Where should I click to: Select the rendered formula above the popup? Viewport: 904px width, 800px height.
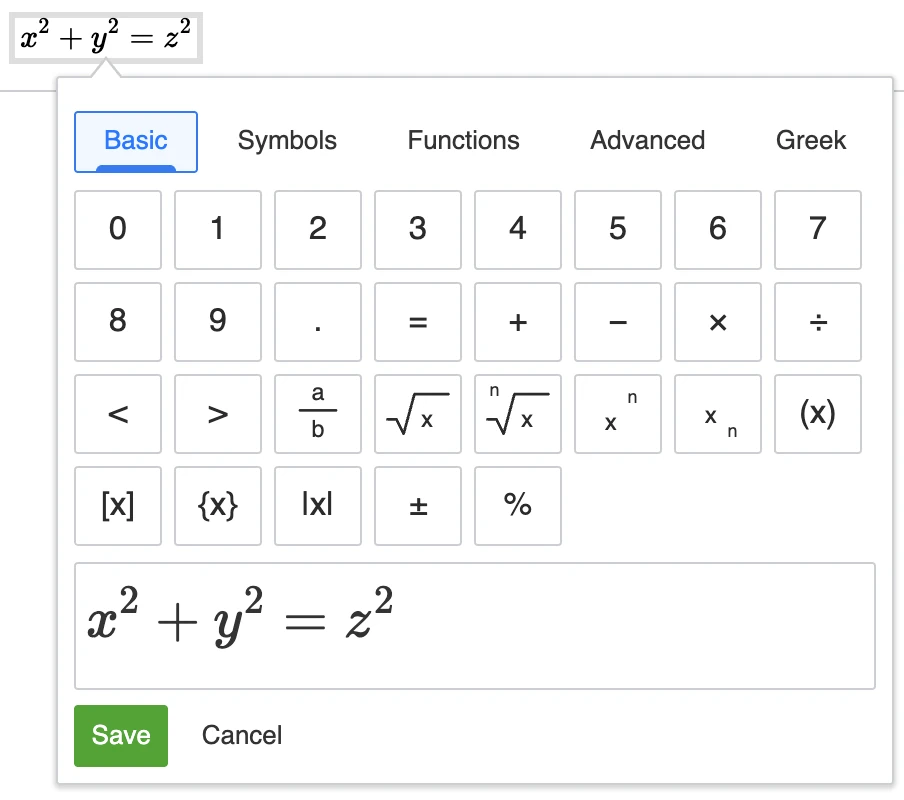pyautogui.click(x=106, y=37)
